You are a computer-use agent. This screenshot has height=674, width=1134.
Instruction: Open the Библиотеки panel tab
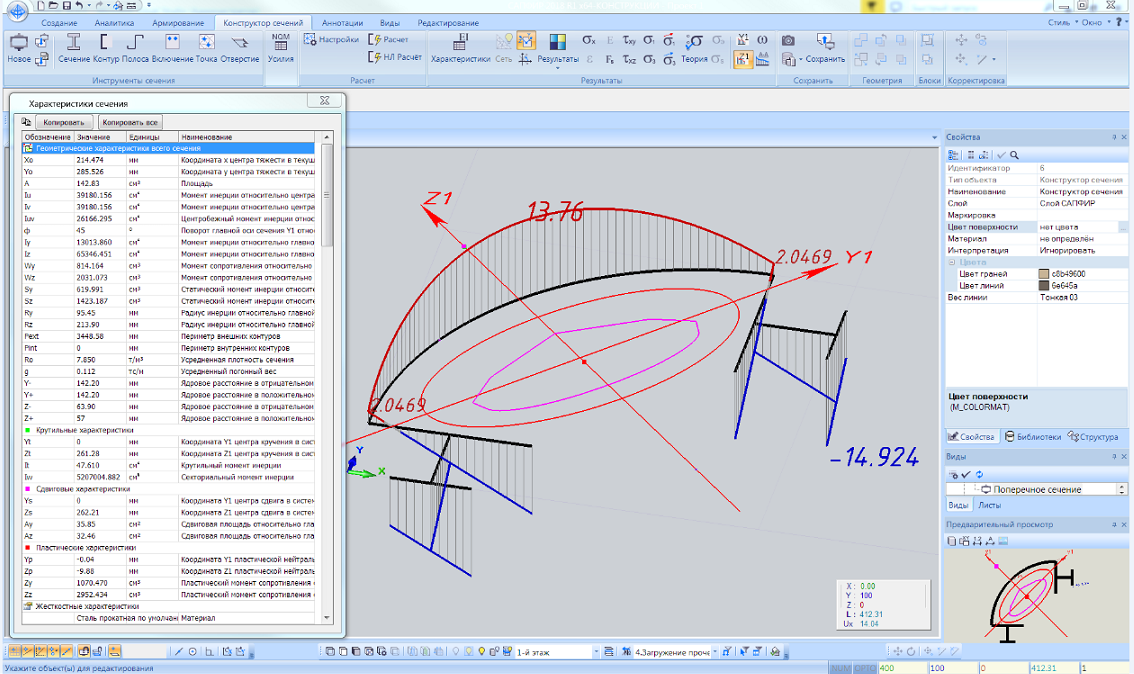tap(1033, 437)
